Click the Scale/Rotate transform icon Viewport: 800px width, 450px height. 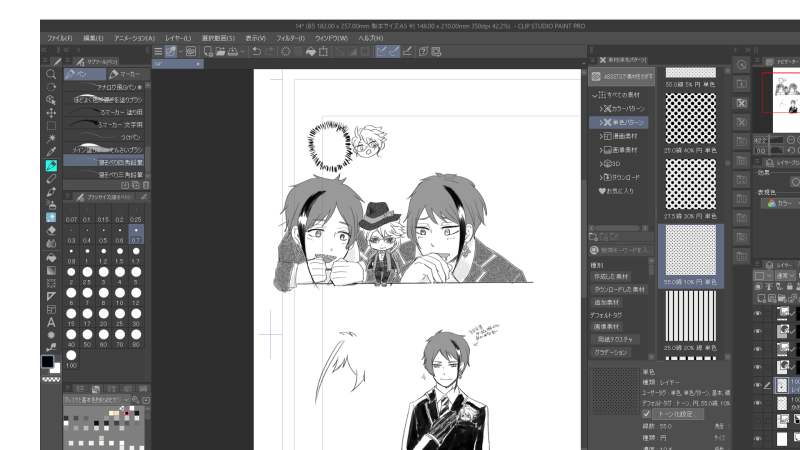coord(323,51)
